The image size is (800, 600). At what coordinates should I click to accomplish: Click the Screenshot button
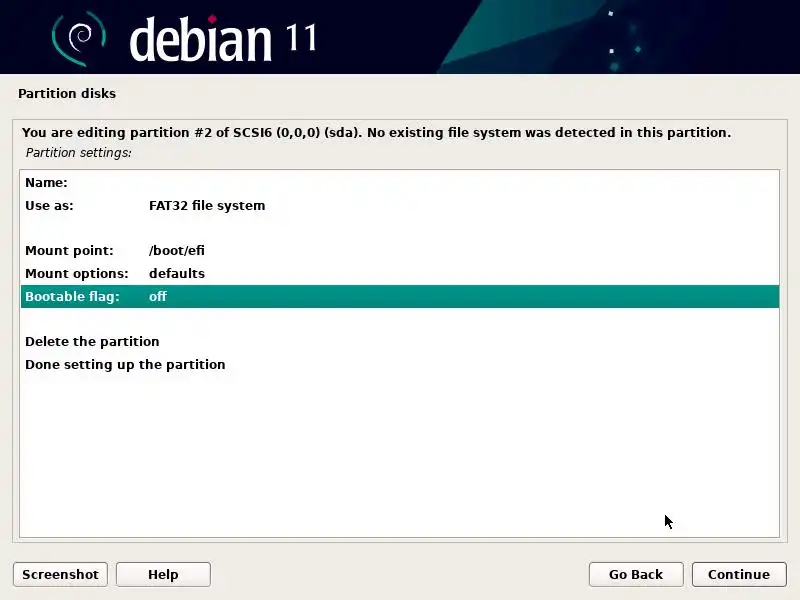point(60,574)
